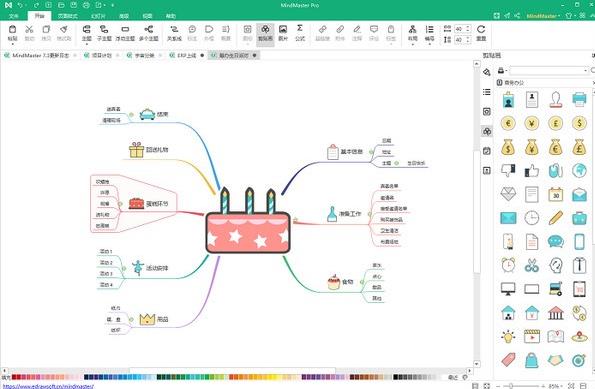
Task: Insert a relationship line from the toolbar
Action: point(174,33)
